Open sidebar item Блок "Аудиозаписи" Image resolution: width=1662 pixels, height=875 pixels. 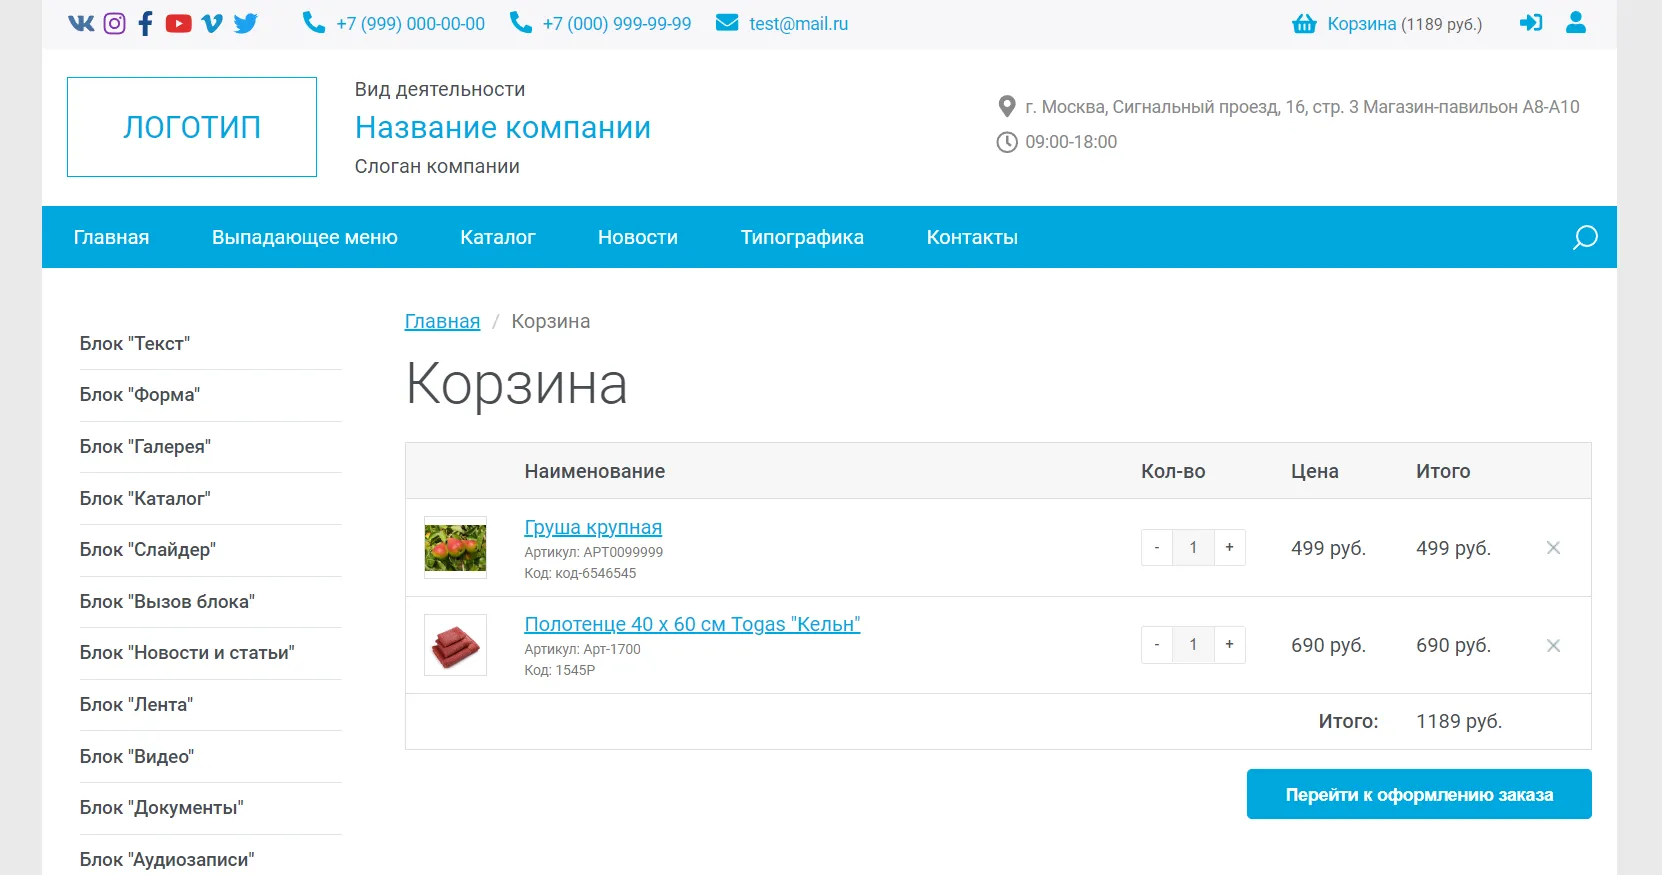tap(167, 860)
